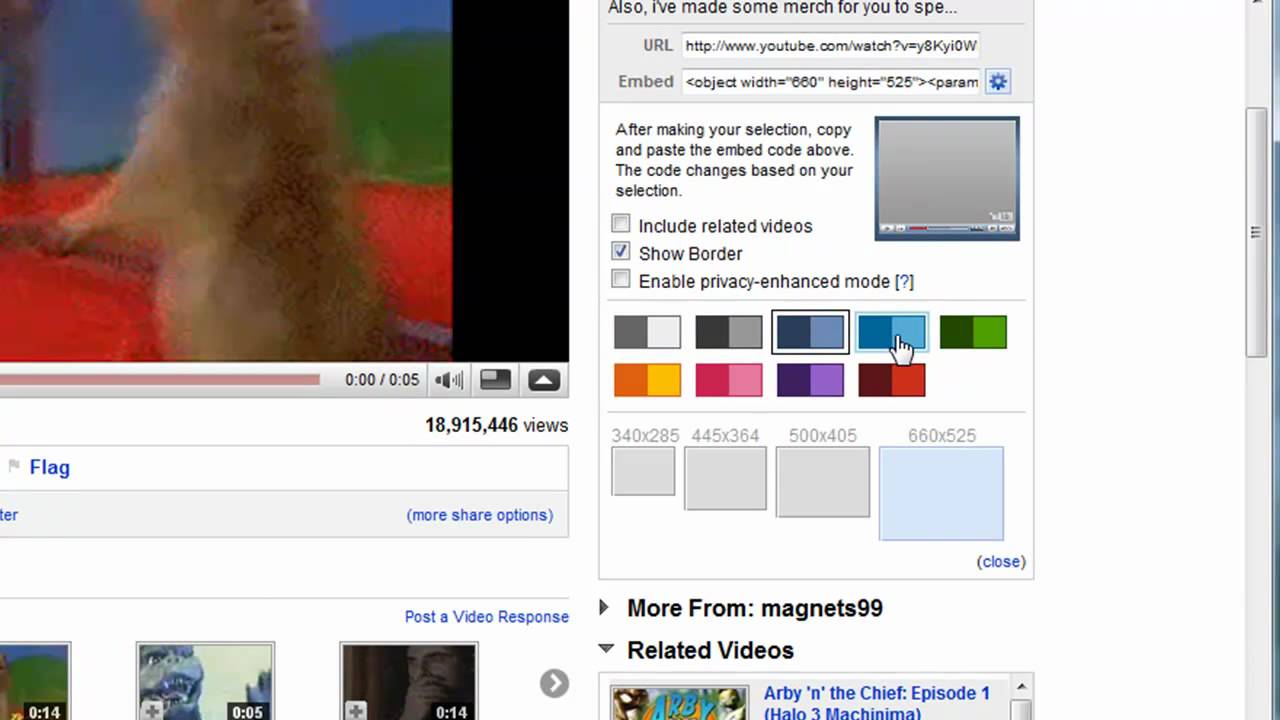Click inside the Embed code field
The width and height of the screenshot is (1280, 720).
coord(831,82)
